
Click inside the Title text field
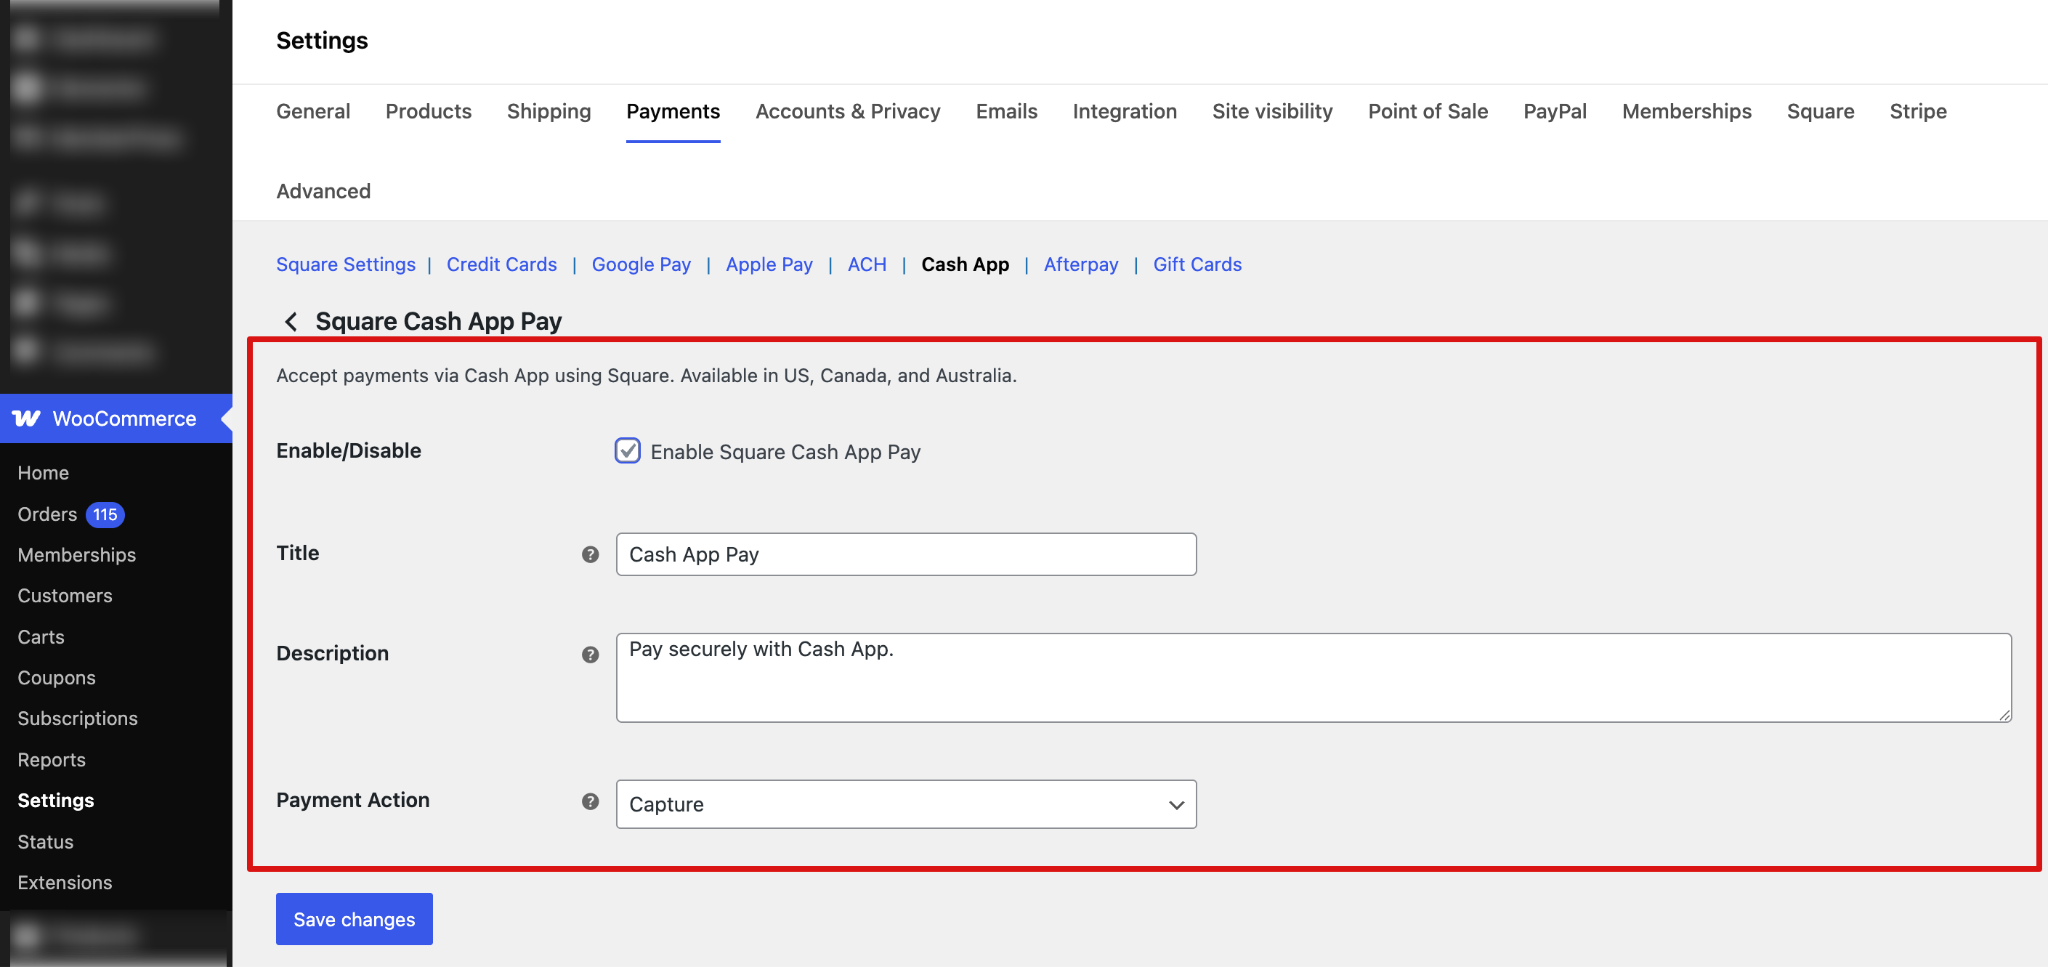pos(905,554)
